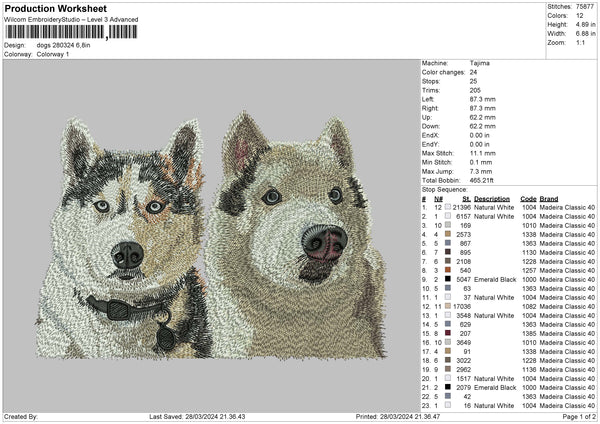
Task: Select the Min Stitch value 0.1 mm
Action: 481,162
